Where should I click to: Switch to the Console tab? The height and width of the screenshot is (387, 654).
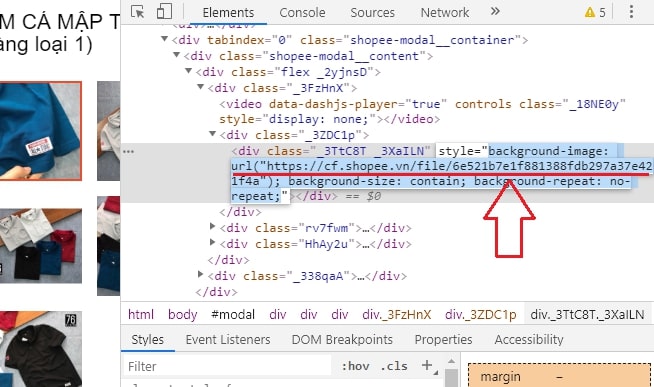(302, 13)
